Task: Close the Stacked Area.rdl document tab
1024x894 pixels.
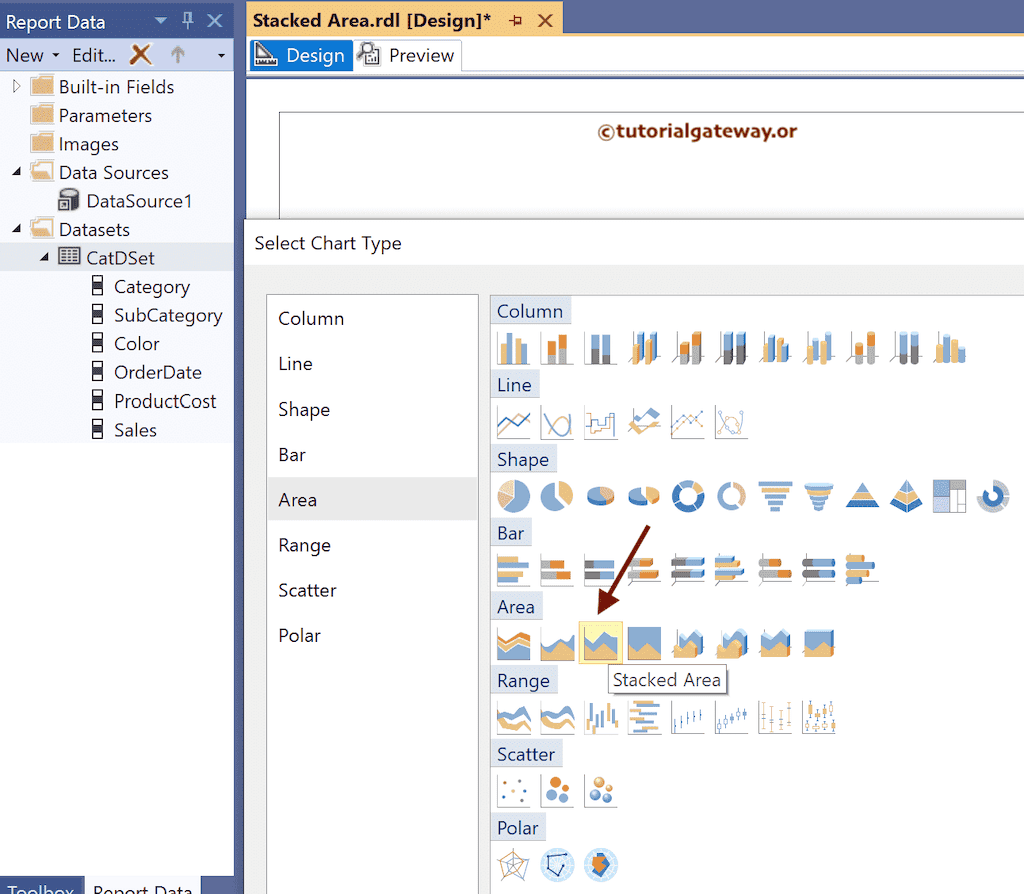Action: (x=545, y=20)
